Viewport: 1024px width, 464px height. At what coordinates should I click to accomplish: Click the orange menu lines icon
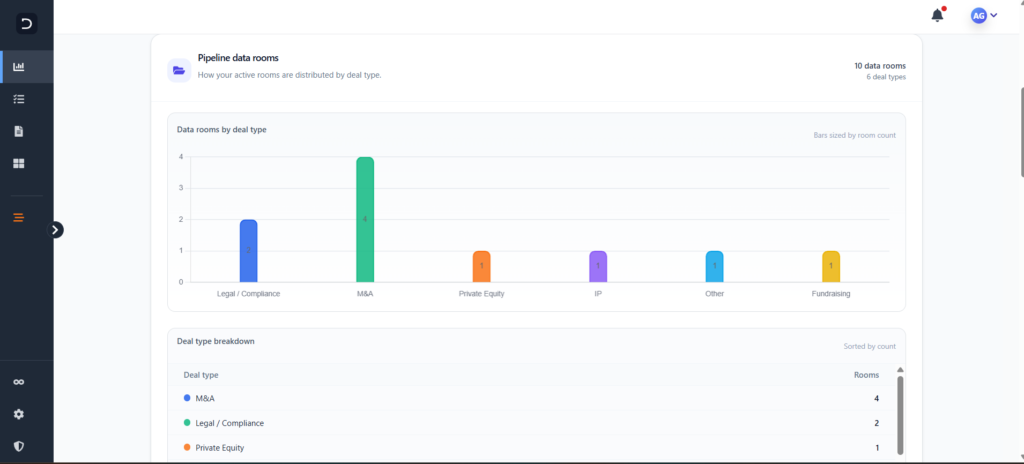[19, 217]
